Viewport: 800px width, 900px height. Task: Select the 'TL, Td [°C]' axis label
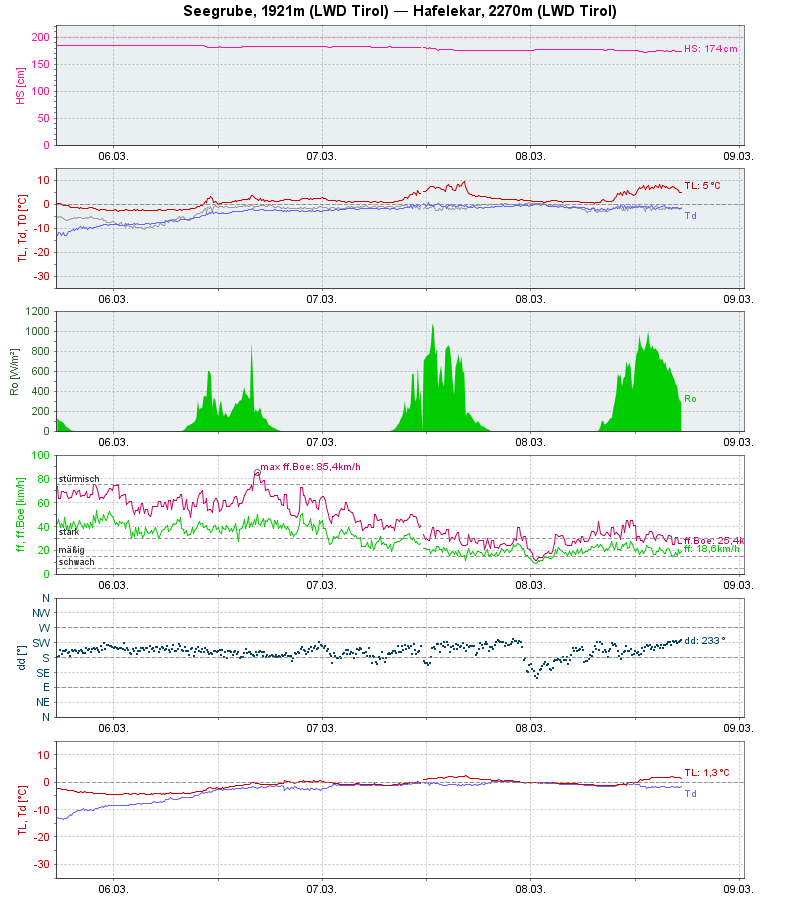(x=22, y=810)
